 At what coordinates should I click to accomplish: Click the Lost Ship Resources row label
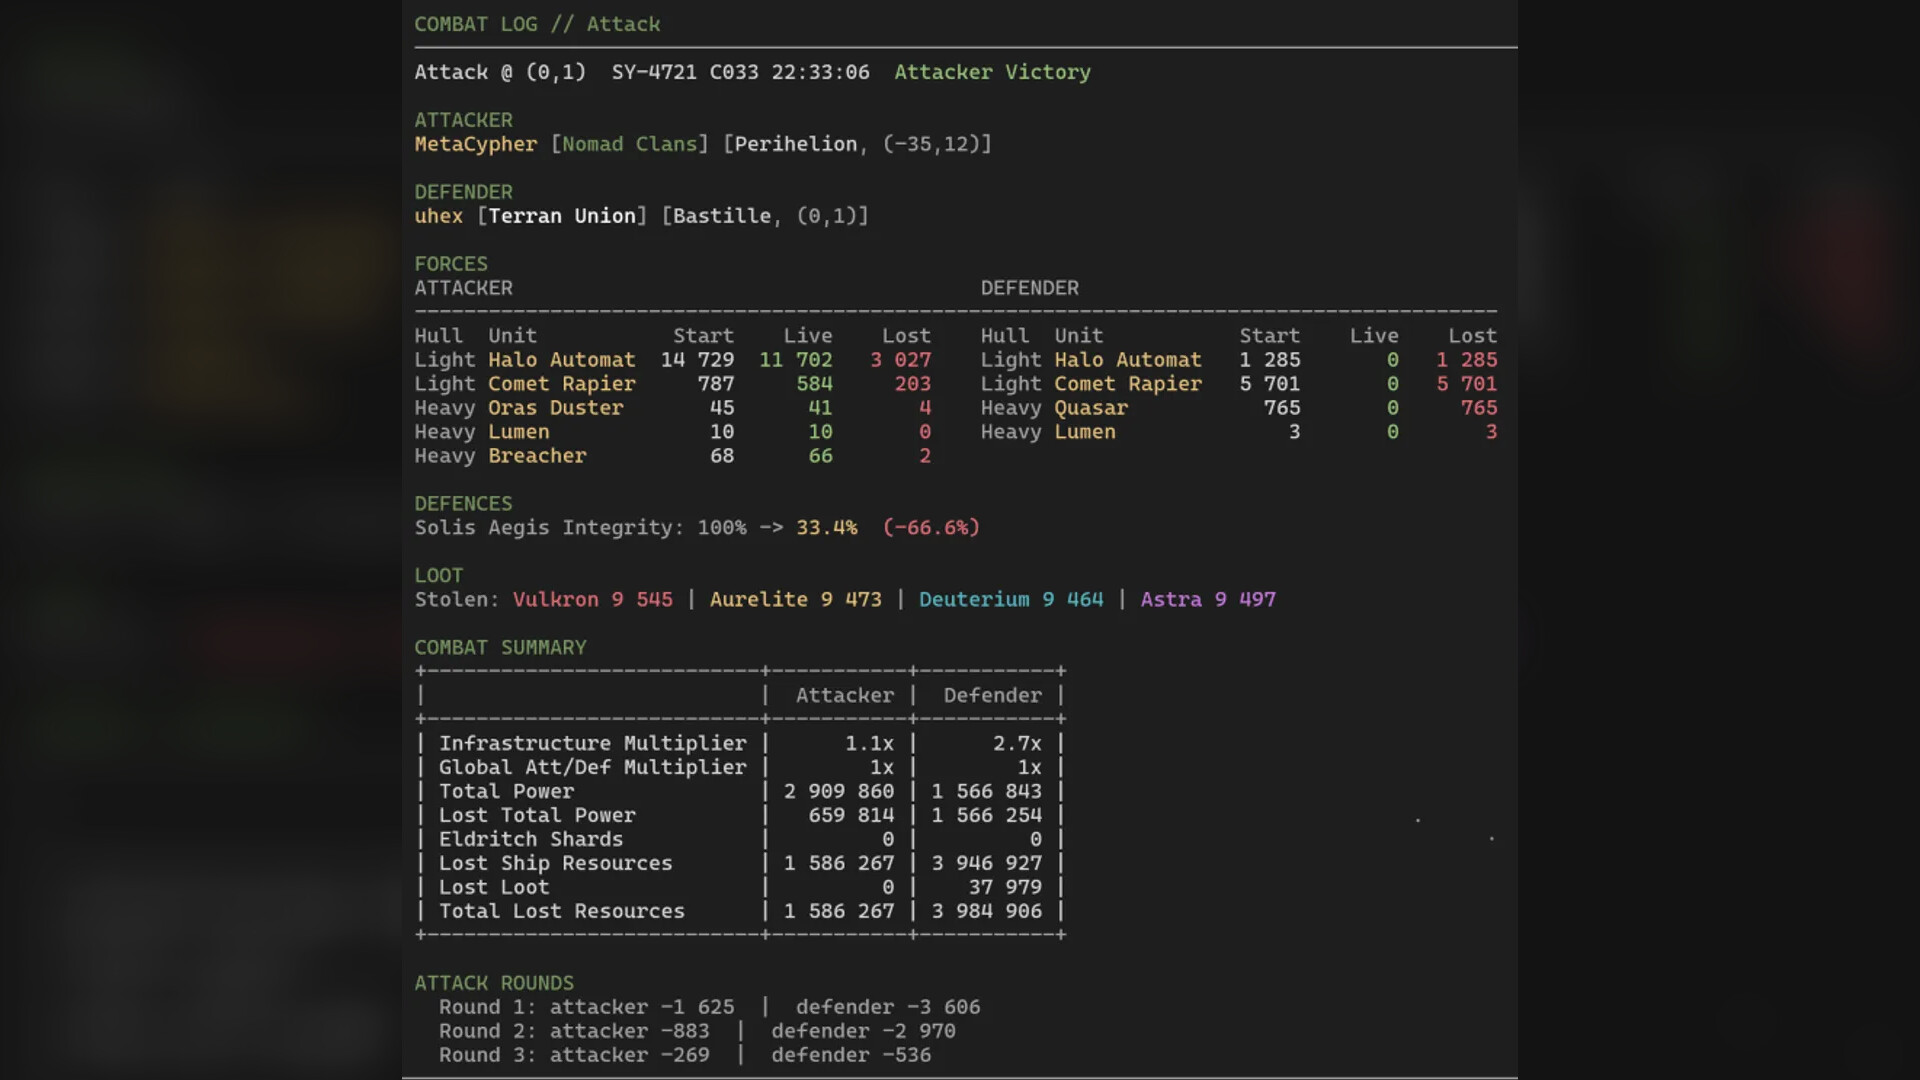coord(556,864)
